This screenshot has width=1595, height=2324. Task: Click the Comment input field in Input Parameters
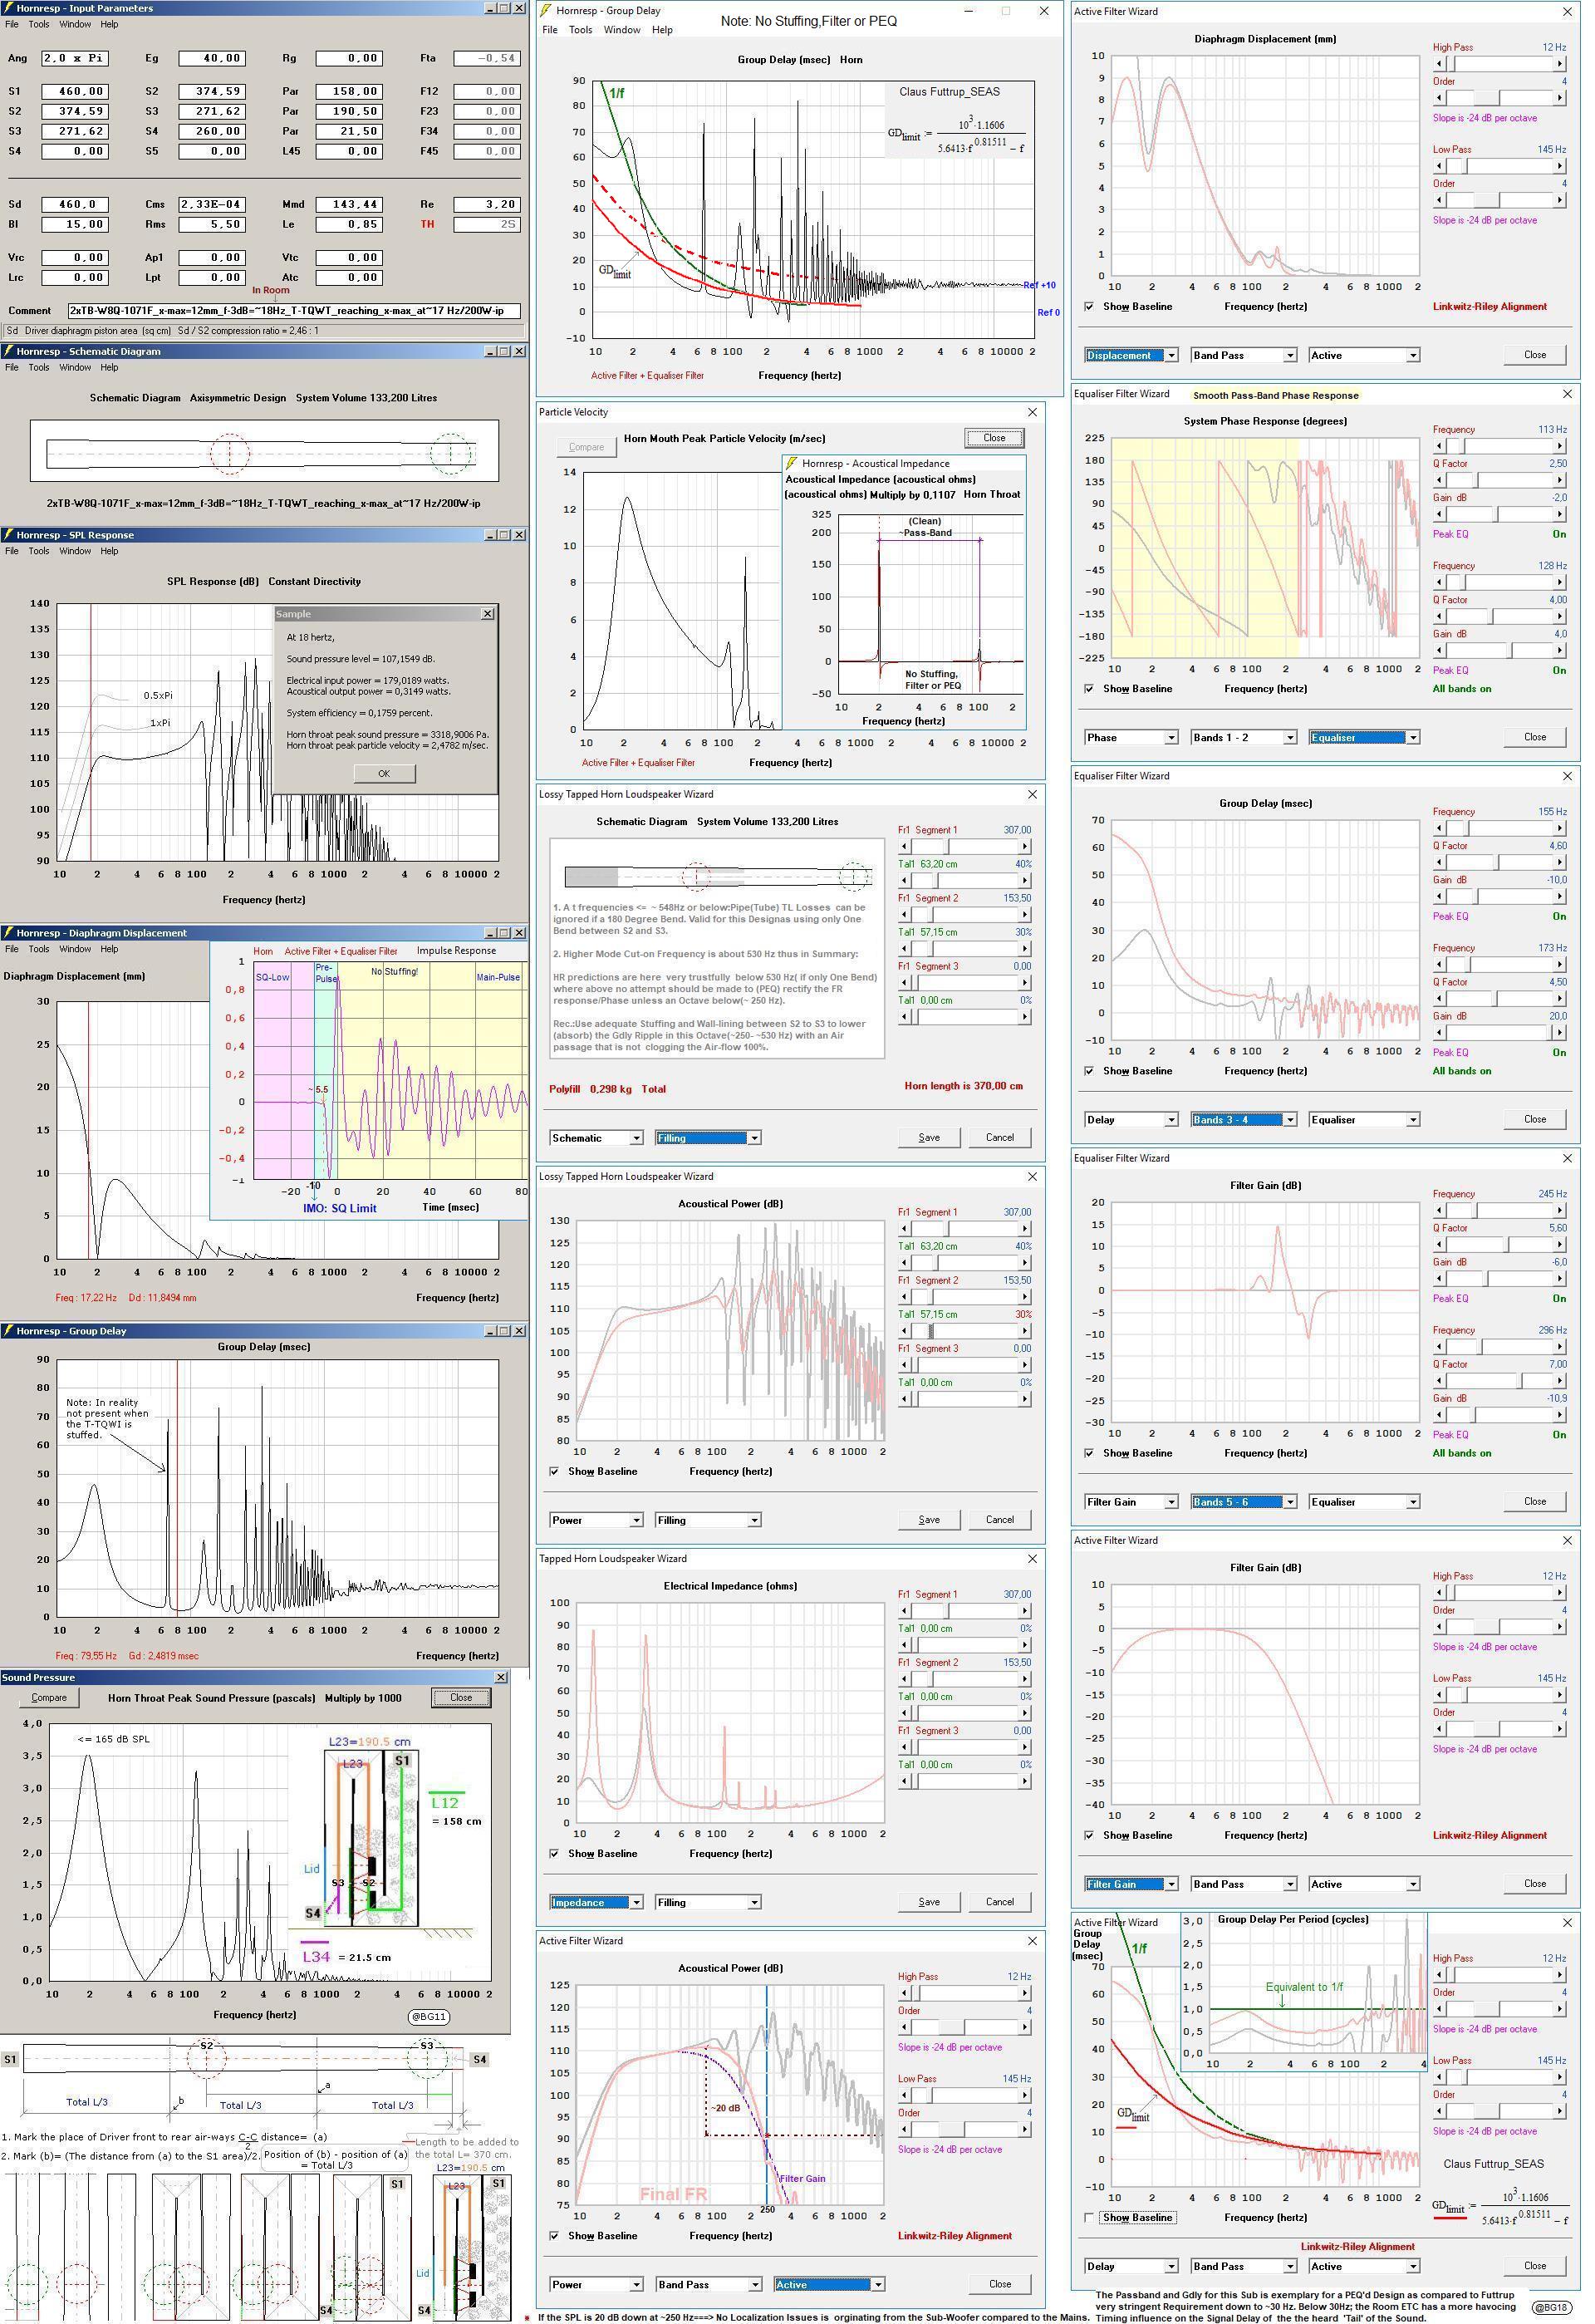pos(294,310)
